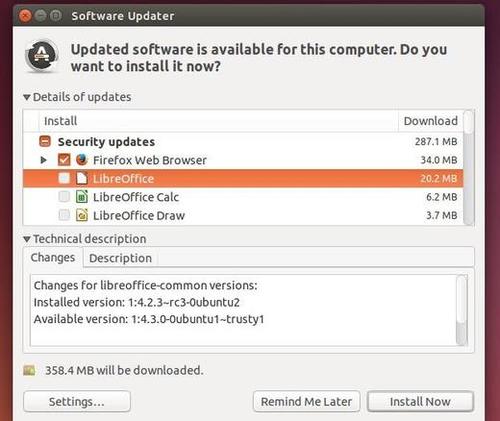The height and width of the screenshot is (421, 500).
Task: Expand the Firefox Web Browser tree row
Action: tap(43, 160)
